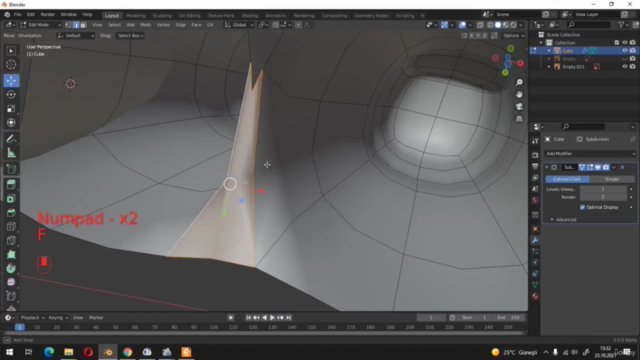Open the Object properties tab
The width and height of the screenshot is (640, 360).
(535, 229)
